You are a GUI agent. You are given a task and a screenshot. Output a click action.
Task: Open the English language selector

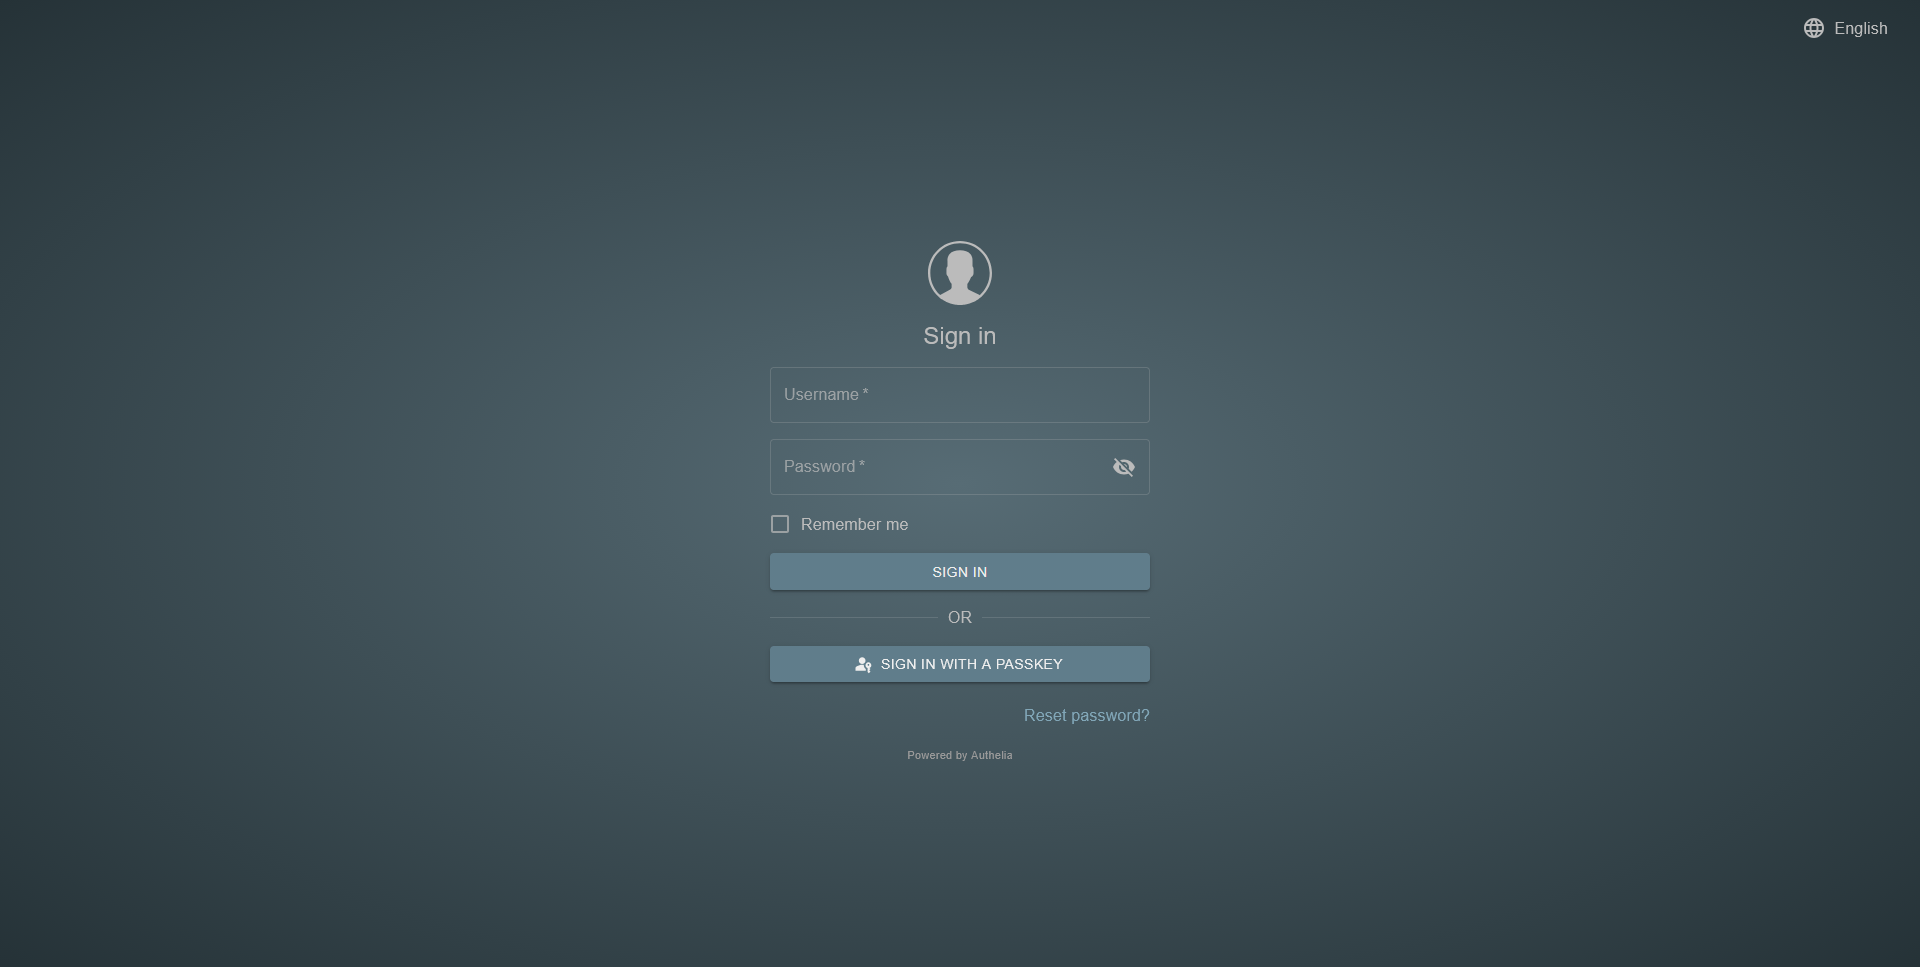point(1860,28)
